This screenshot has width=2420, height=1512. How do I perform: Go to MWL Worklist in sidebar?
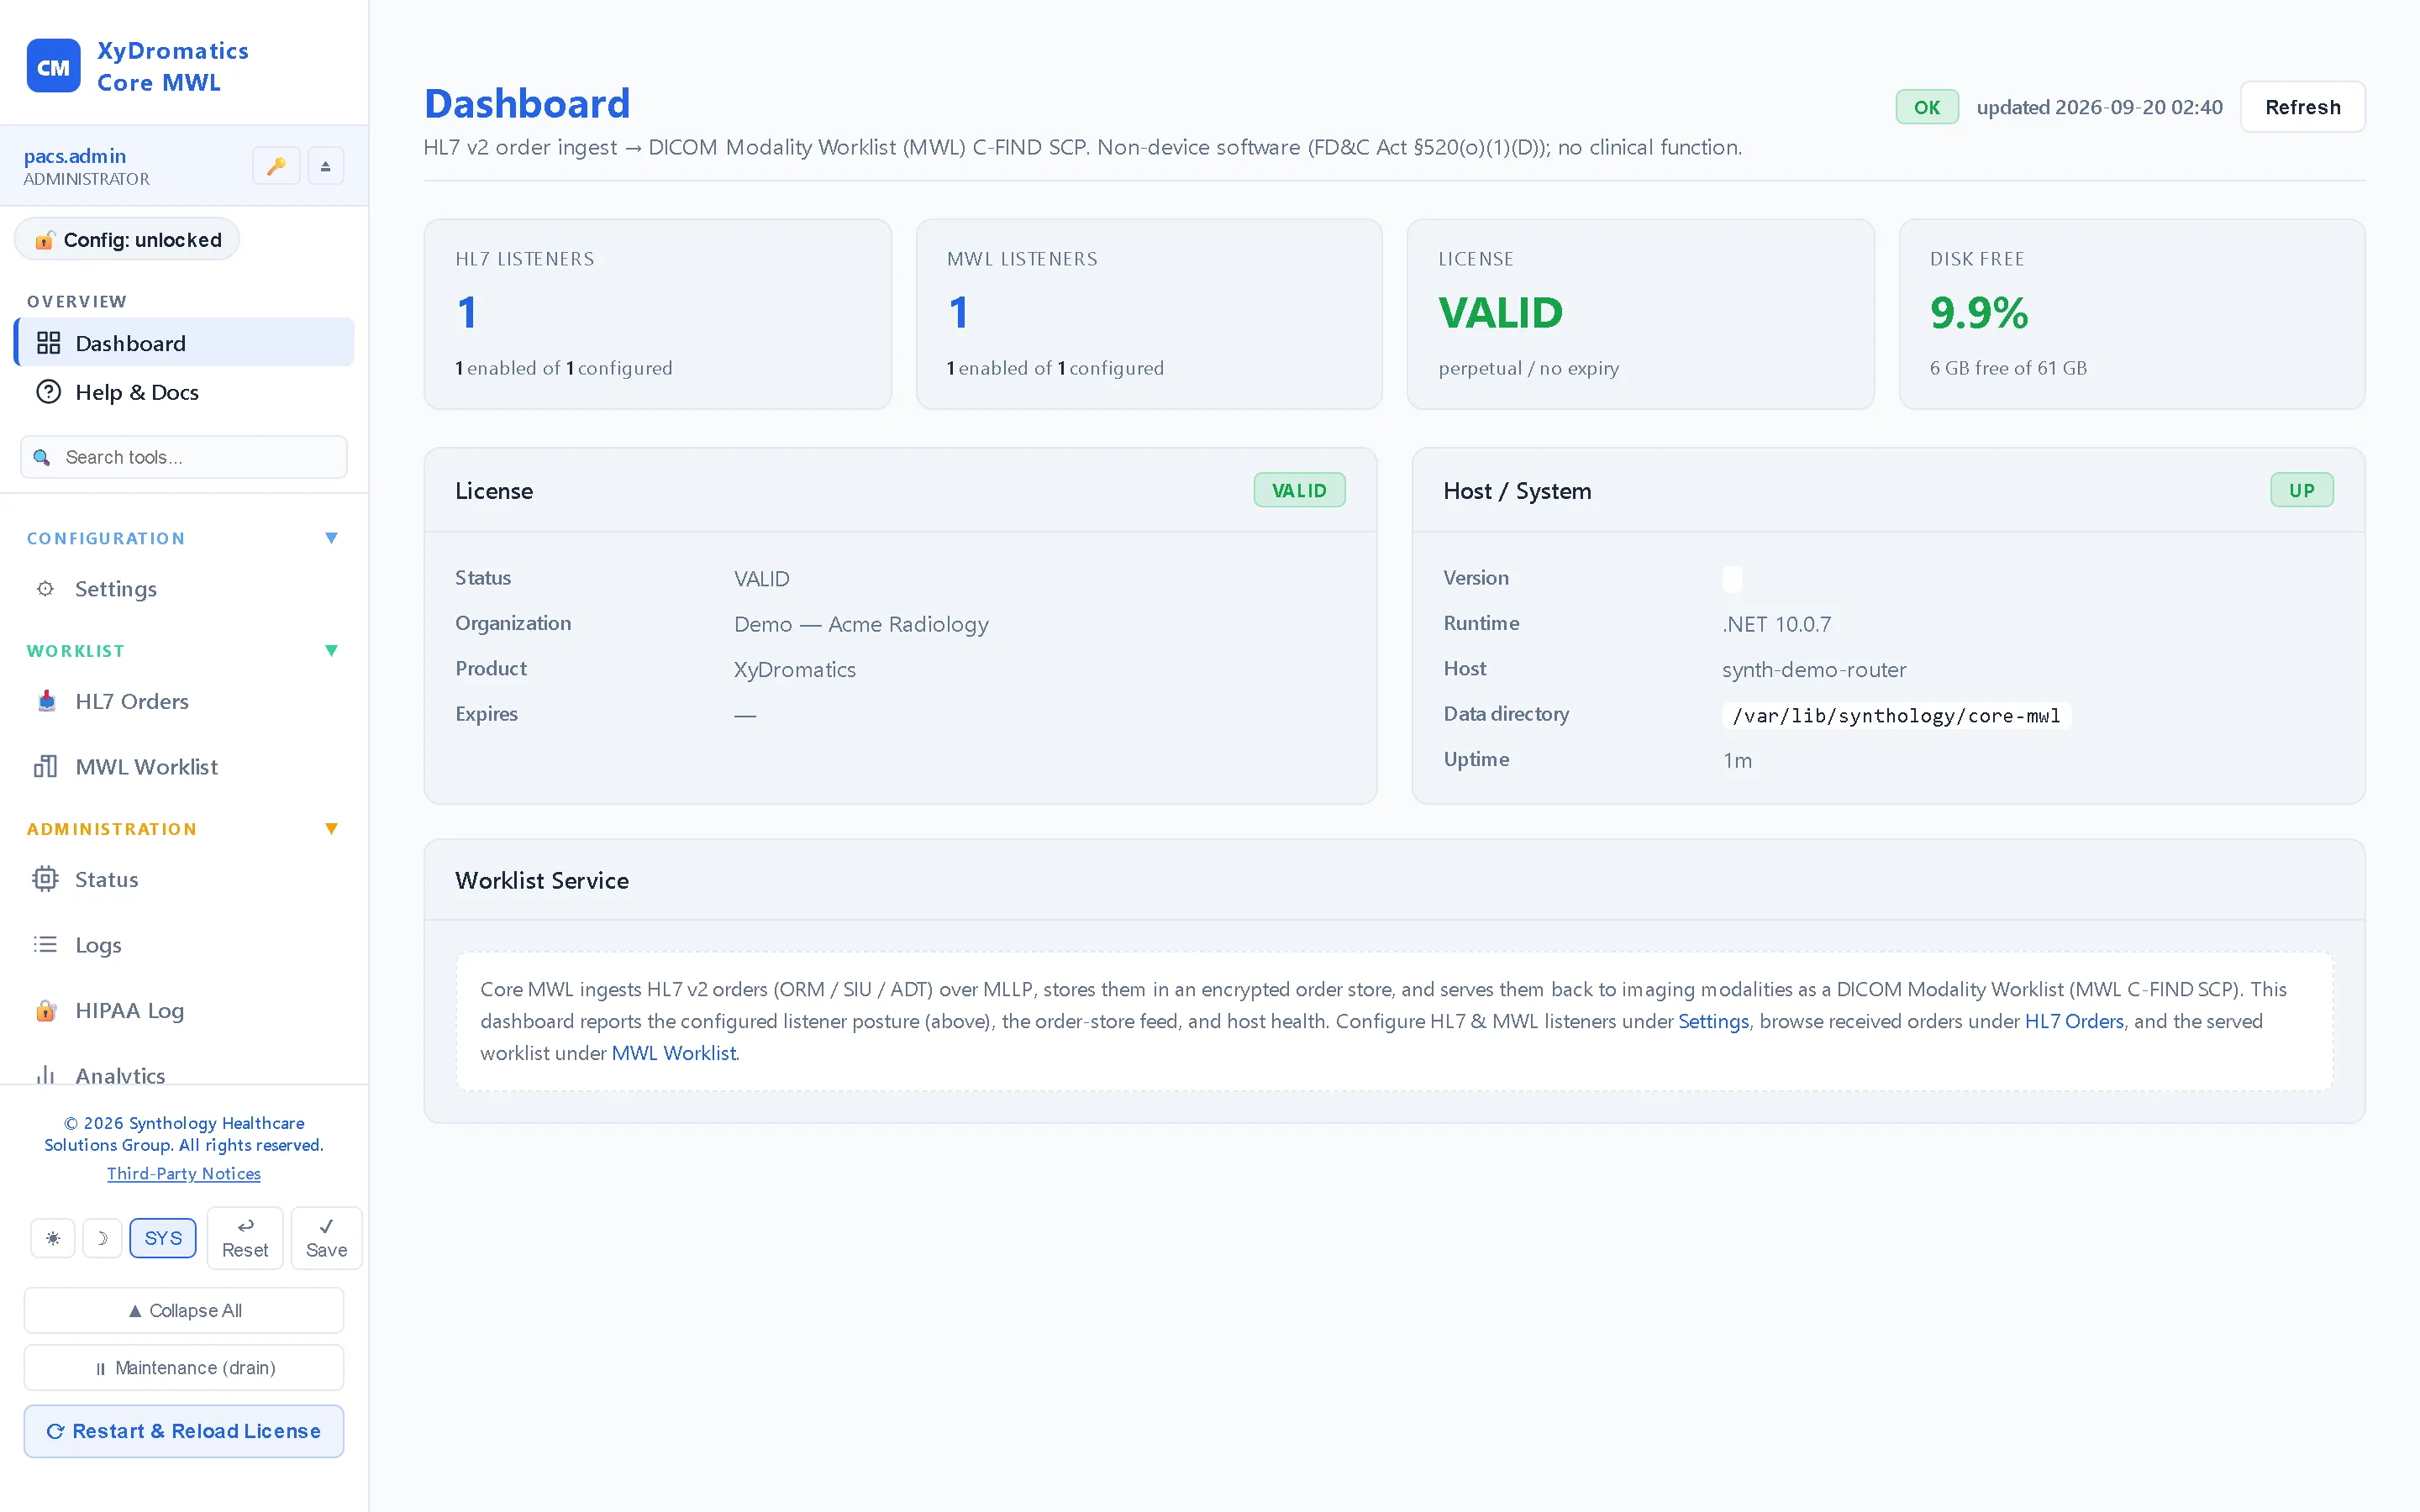(x=184, y=767)
